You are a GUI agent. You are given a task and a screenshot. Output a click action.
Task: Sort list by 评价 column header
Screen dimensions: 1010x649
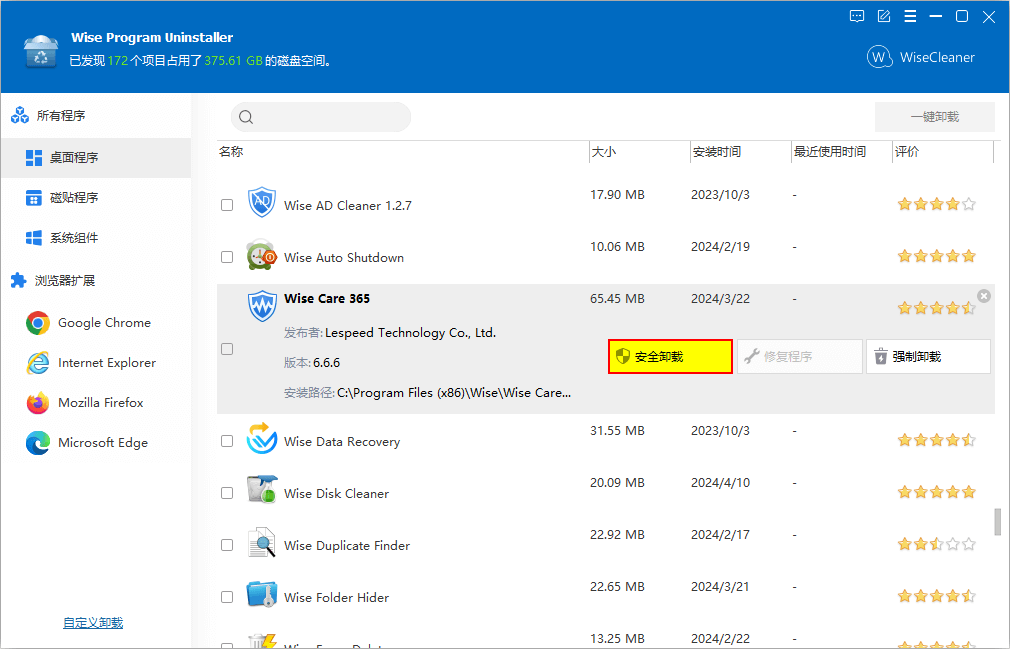(x=942, y=152)
